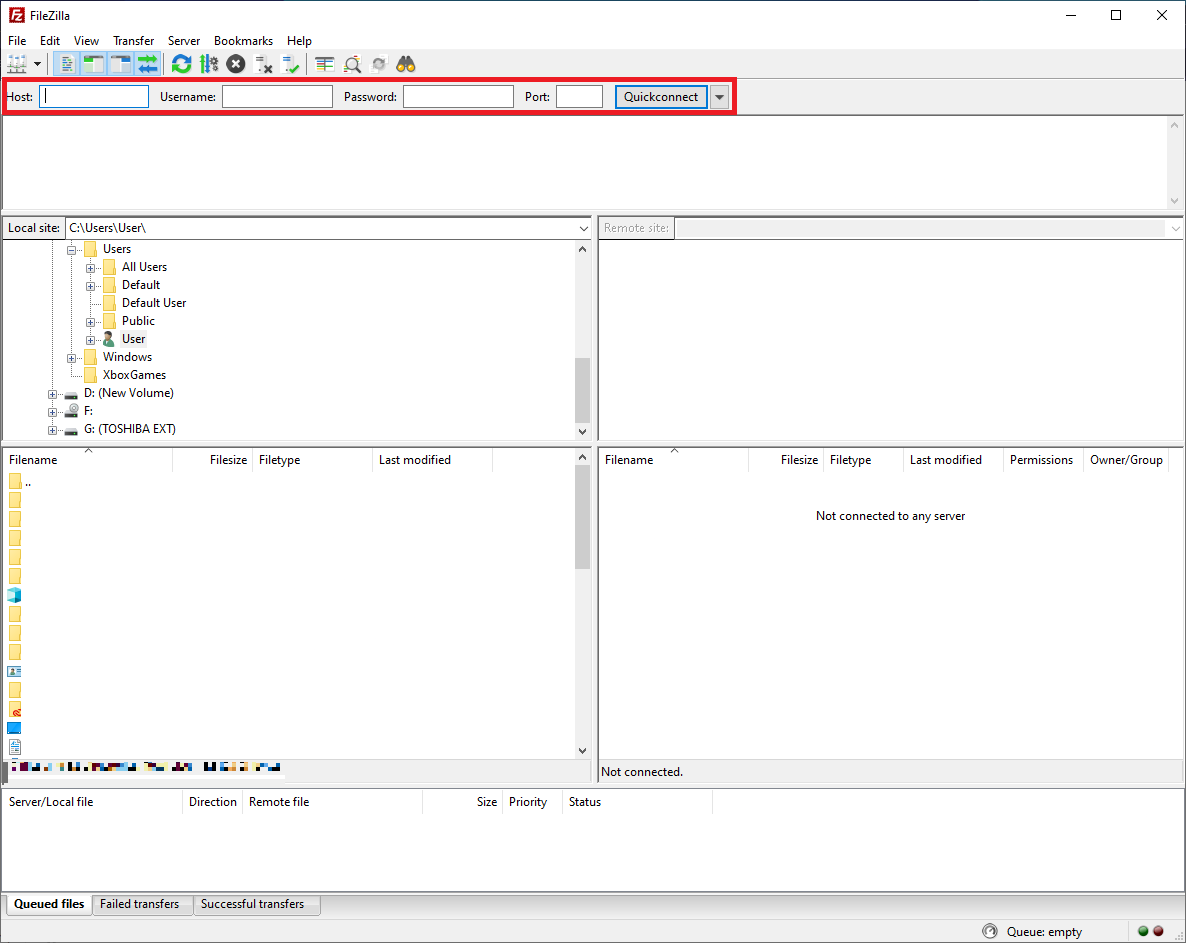Select the All Users folder
Screen dimensions: 1186x943
click(x=144, y=267)
